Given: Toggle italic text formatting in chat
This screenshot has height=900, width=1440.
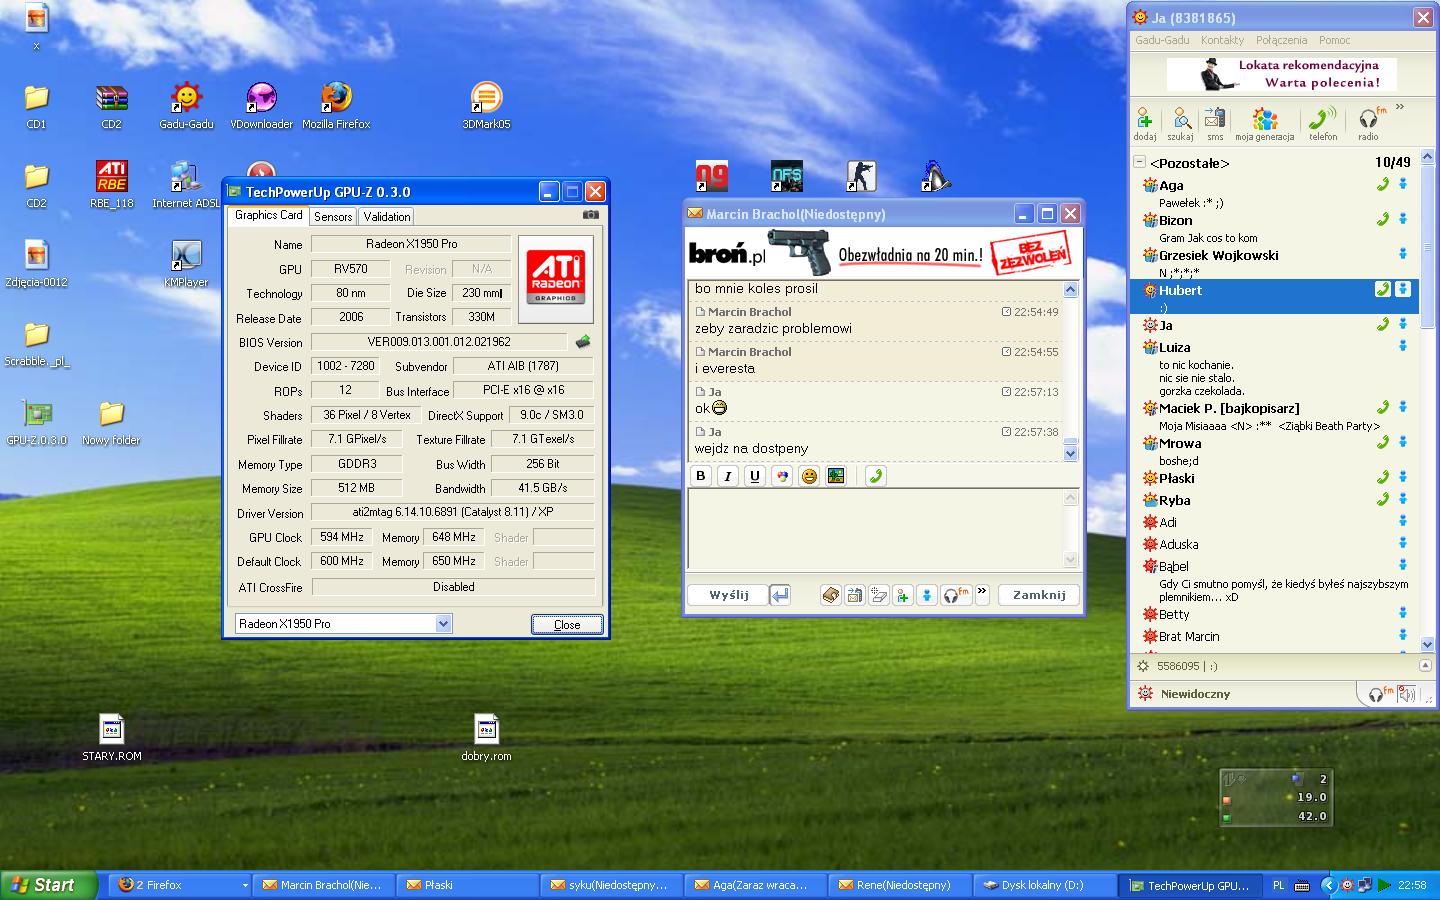Looking at the screenshot, I should 728,476.
